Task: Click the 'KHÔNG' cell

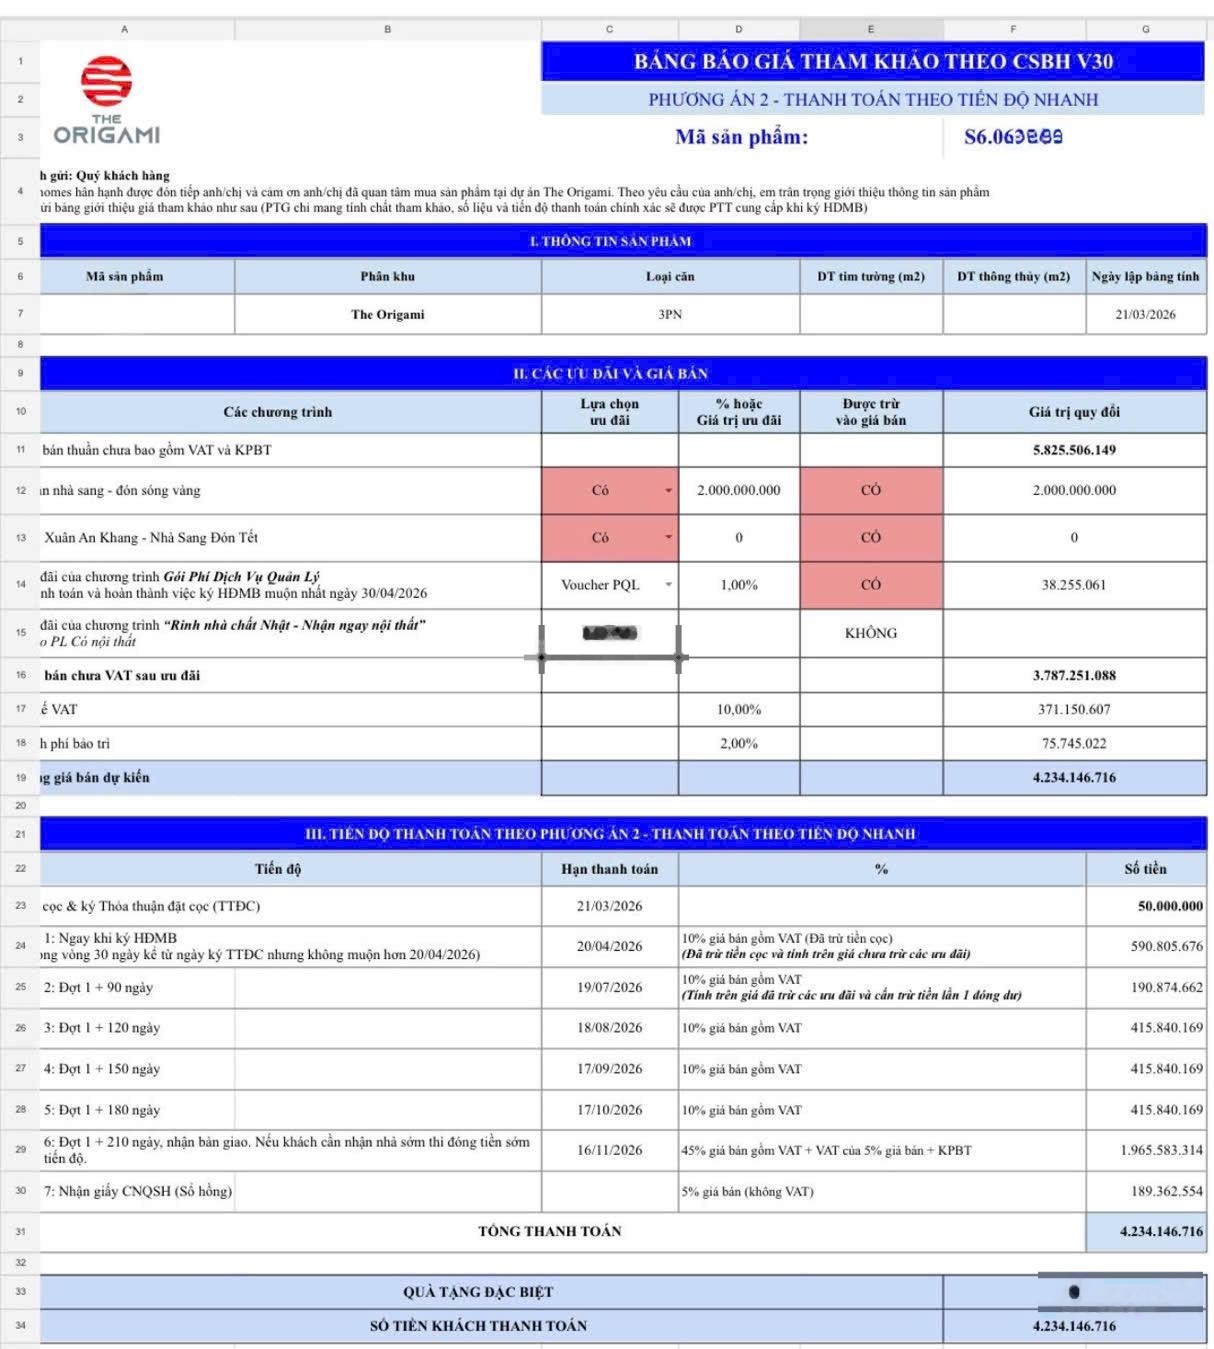Action: 871,633
